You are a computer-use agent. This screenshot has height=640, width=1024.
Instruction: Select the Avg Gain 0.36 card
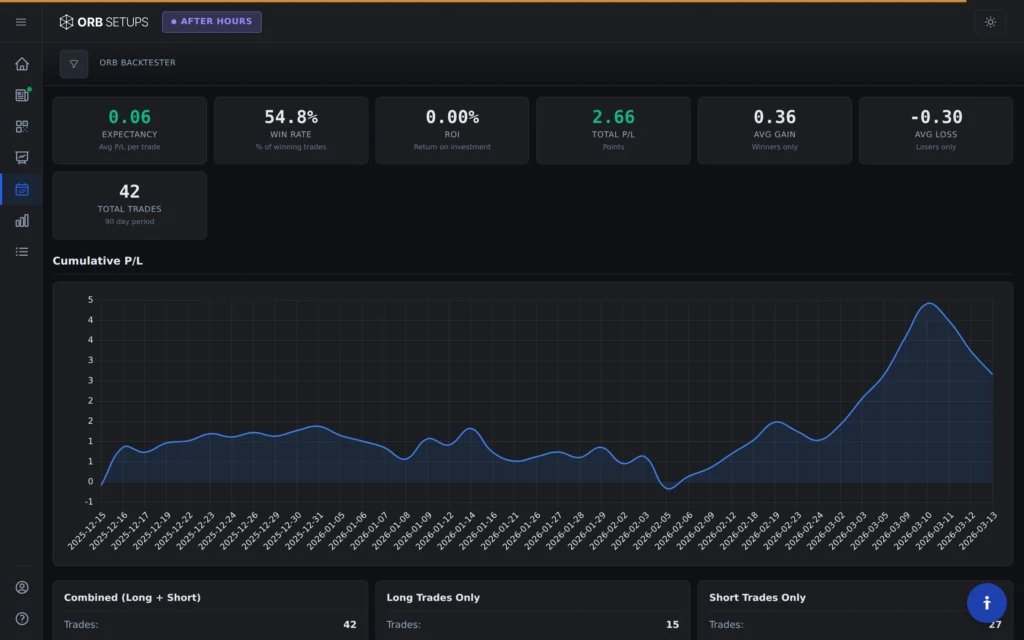(x=775, y=130)
